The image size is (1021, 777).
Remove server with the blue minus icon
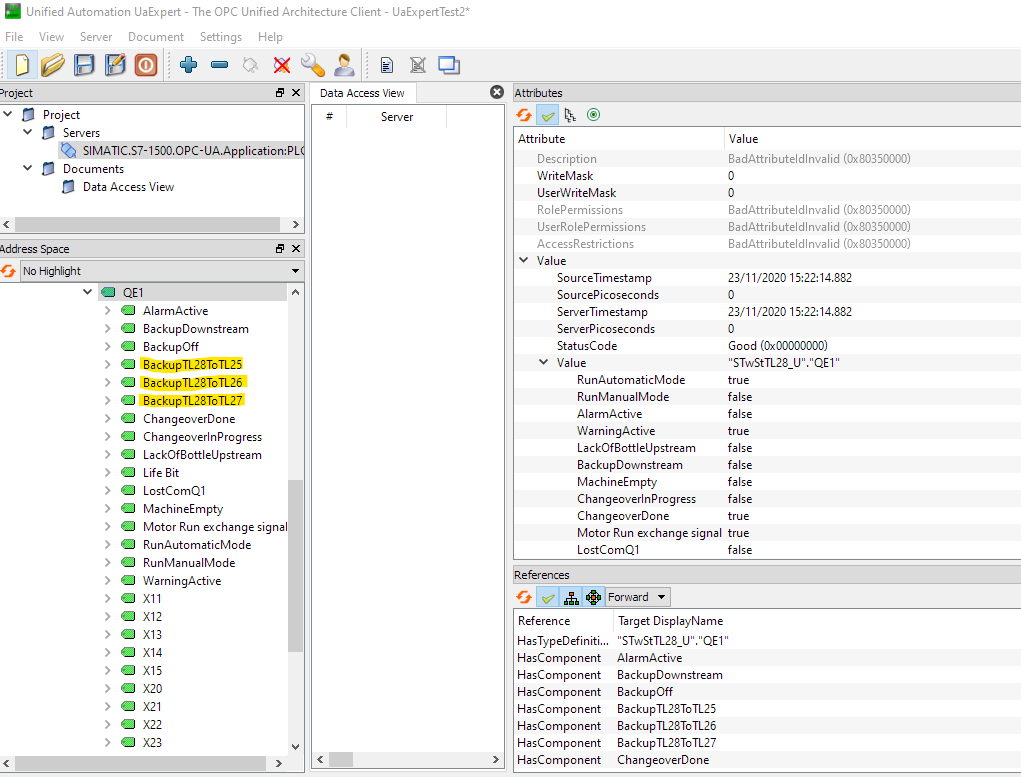coord(219,64)
